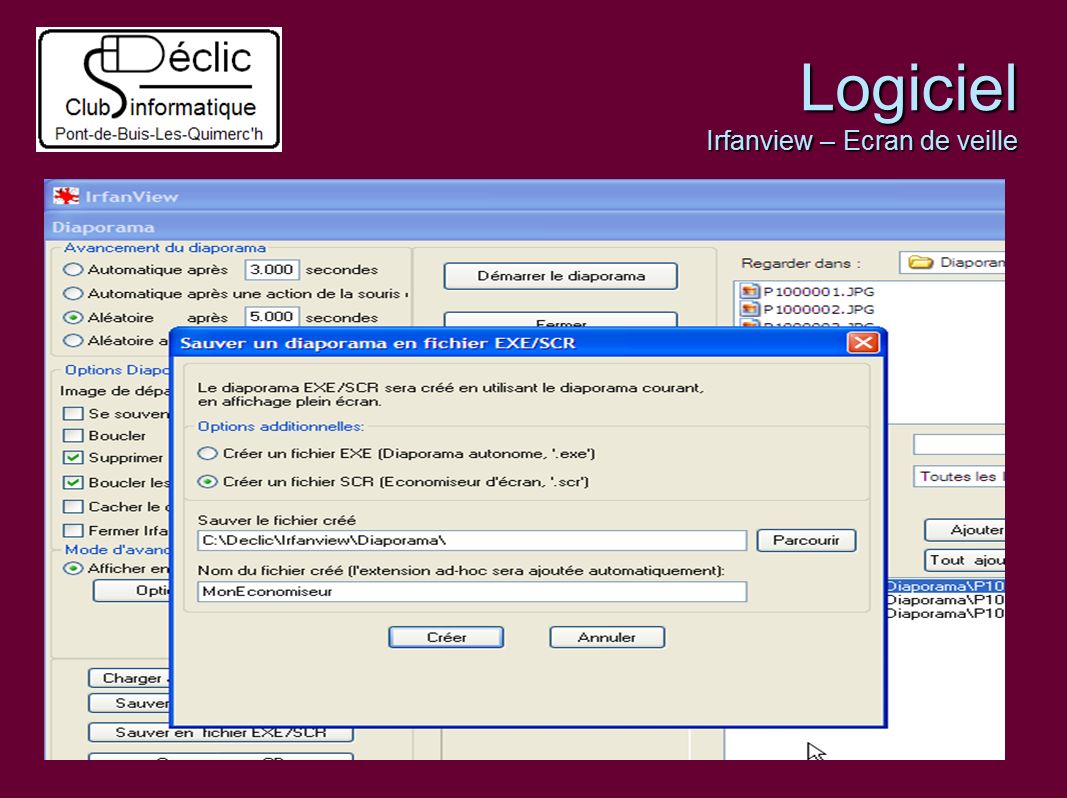Click the file name field above Toutes les
The height and width of the screenshot is (798, 1067).
click(x=959, y=444)
